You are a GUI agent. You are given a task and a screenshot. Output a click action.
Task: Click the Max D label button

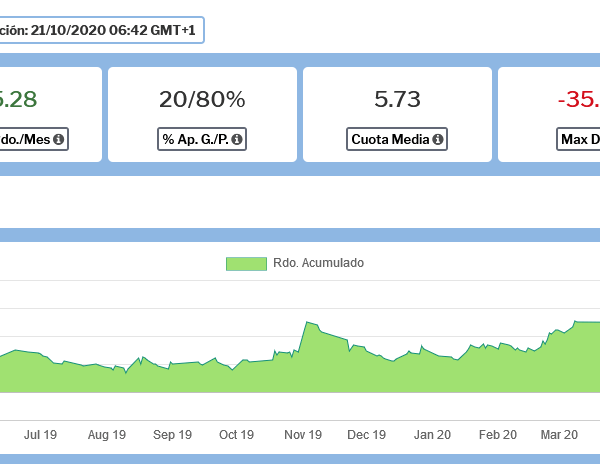578,139
